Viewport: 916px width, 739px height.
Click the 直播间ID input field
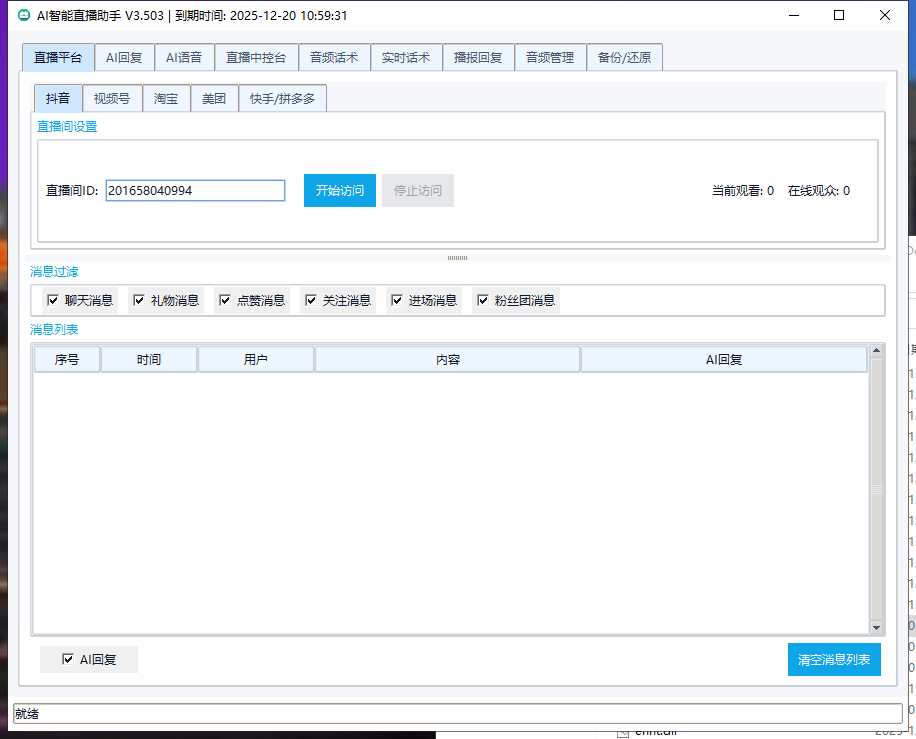[195, 191]
